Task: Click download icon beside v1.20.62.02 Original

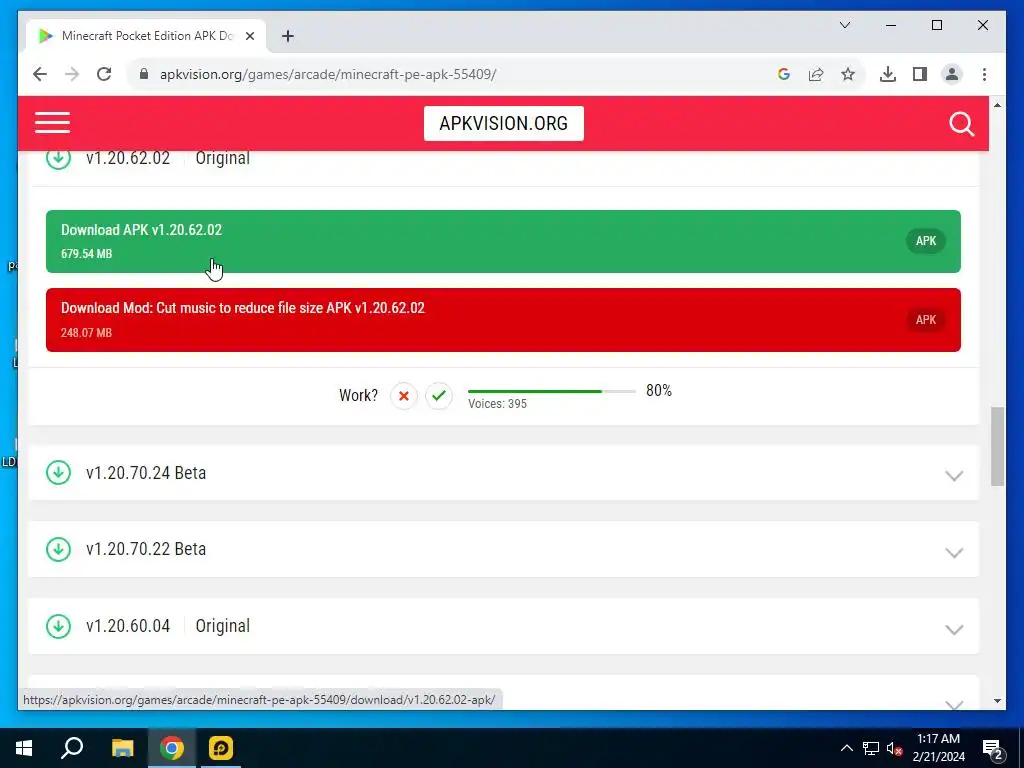Action: pyautogui.click(x=58, y=159)
